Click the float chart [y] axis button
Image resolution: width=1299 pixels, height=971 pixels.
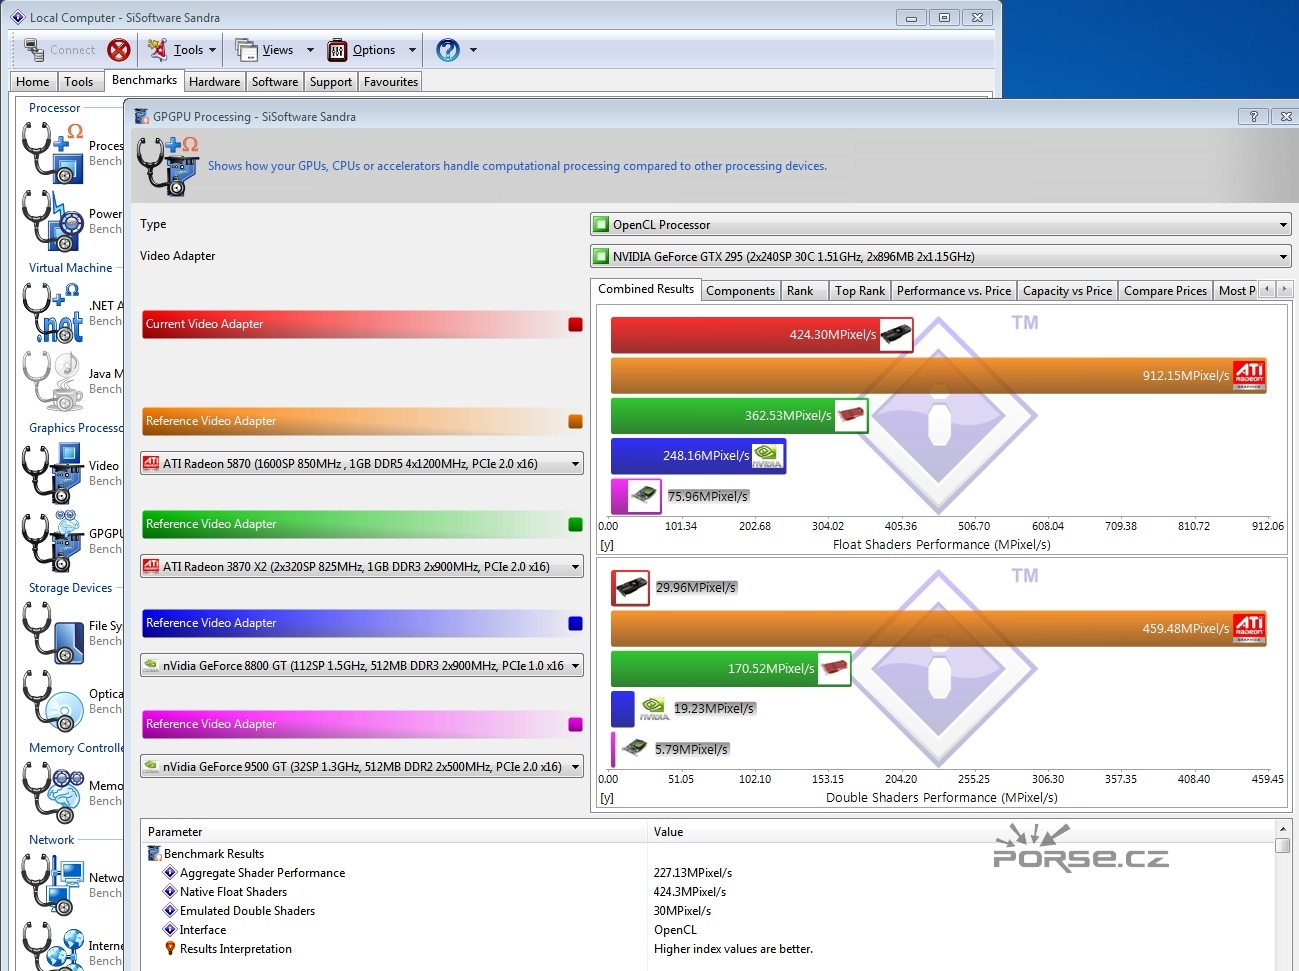[607, 545]
